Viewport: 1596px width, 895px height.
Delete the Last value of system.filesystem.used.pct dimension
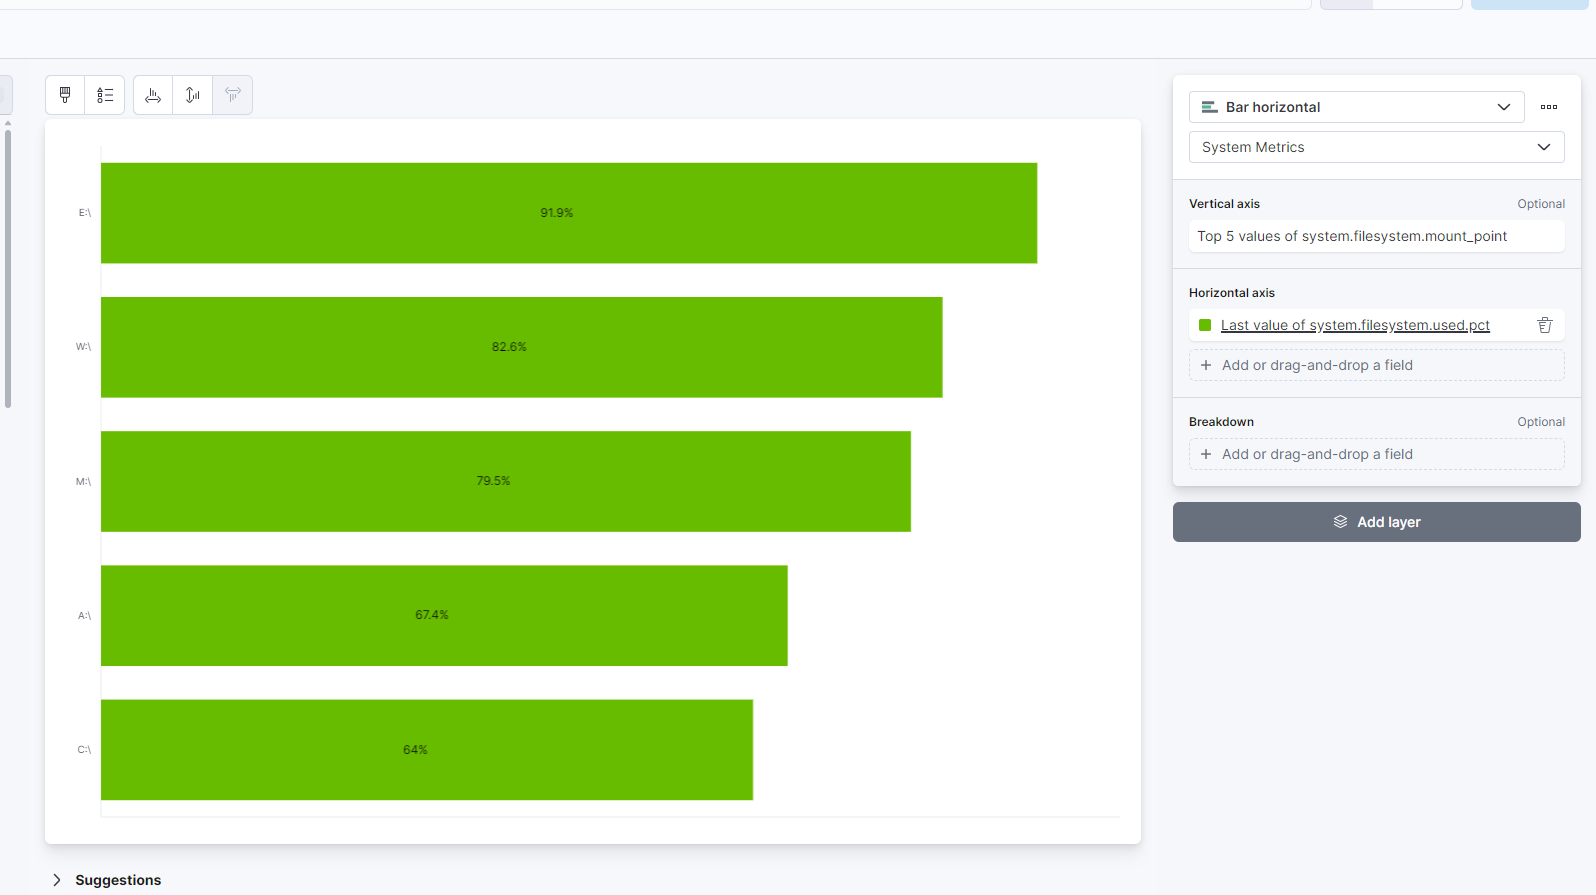(1545, 325)
